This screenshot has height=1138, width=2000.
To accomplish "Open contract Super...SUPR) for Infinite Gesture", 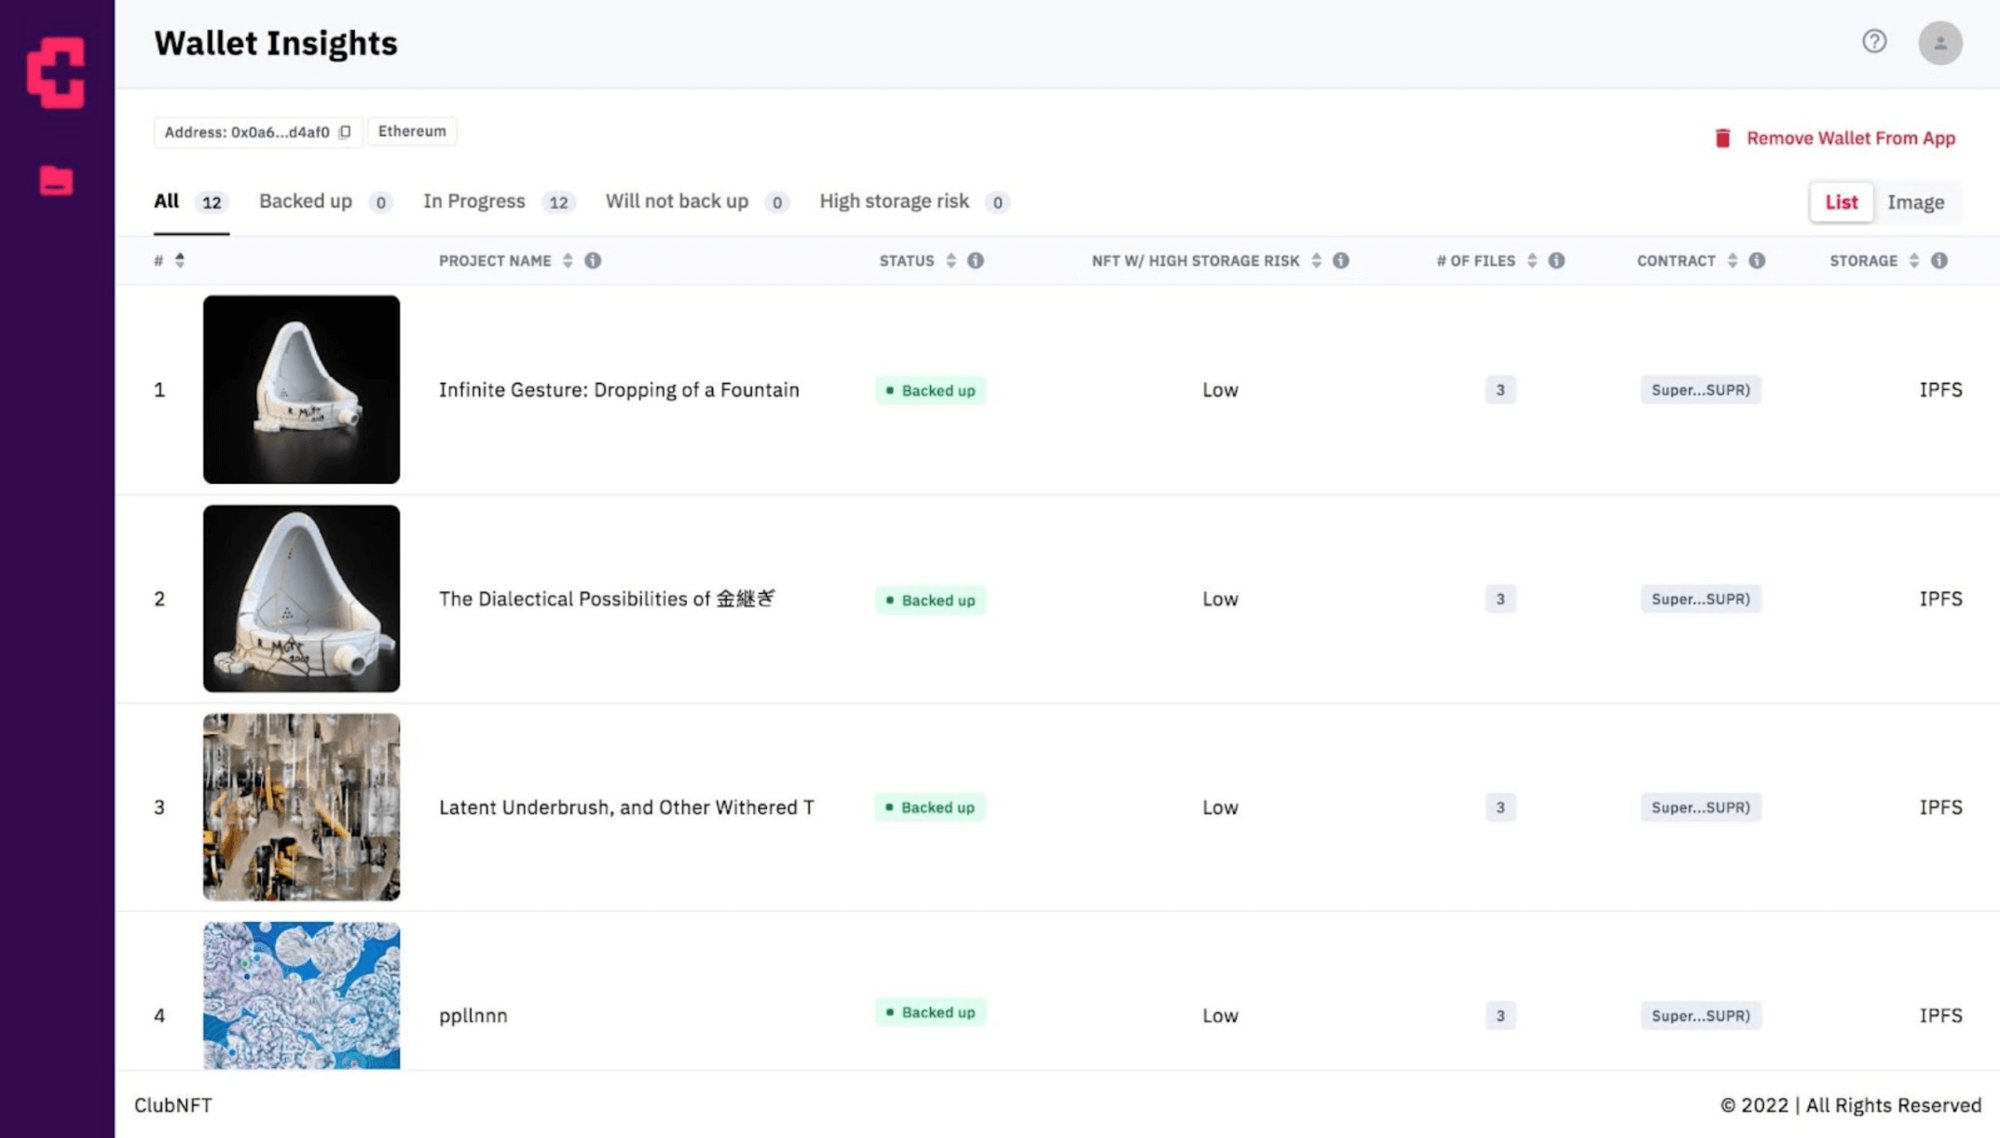I will pyautogui.click(x=1700, y=390).
